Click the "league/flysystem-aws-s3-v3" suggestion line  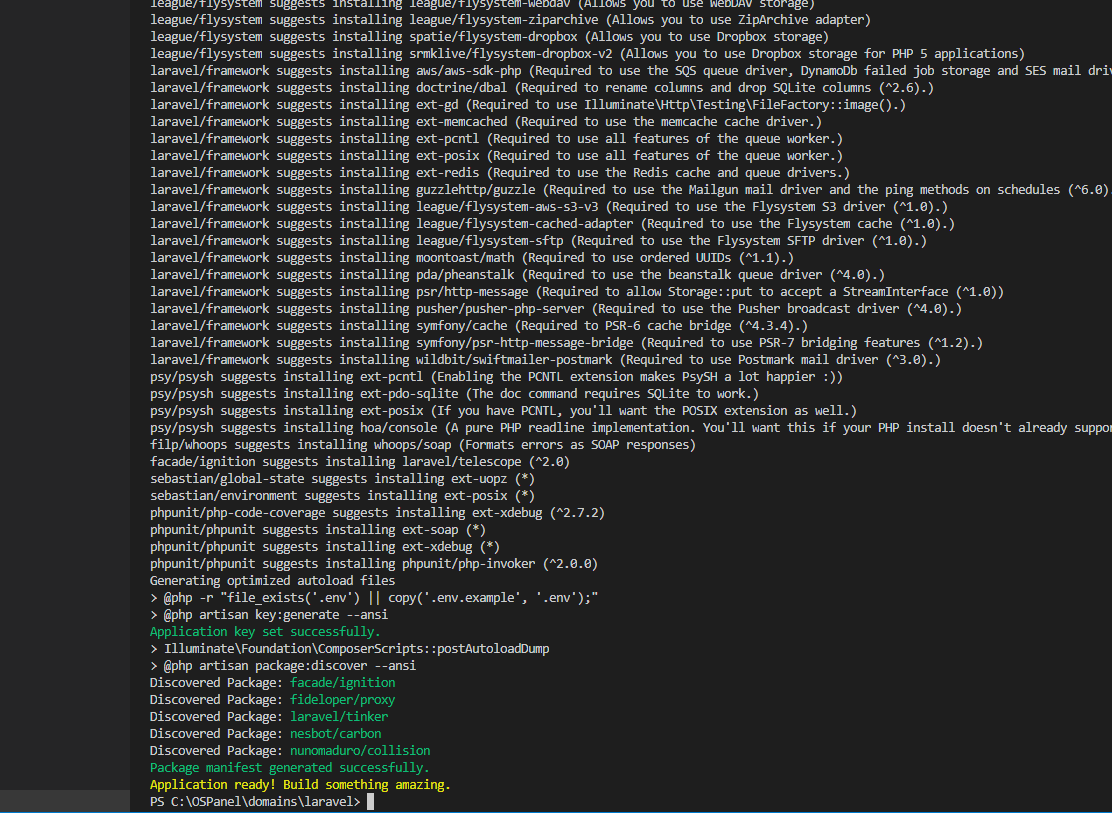(x=549, y=206)
